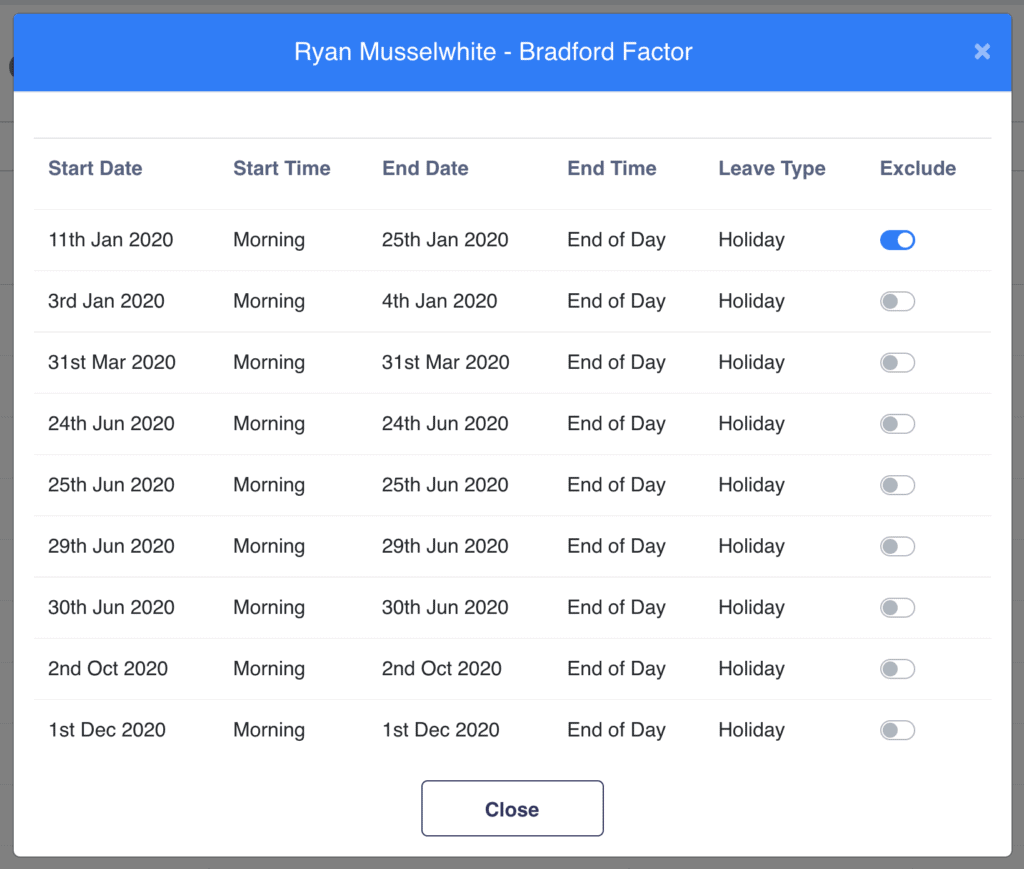Viewport: 1024px width, 869px height.
Task: Click the dialog title Ryan Musselwhite - Bradford Factor
Action: click(x=493, y=52)
